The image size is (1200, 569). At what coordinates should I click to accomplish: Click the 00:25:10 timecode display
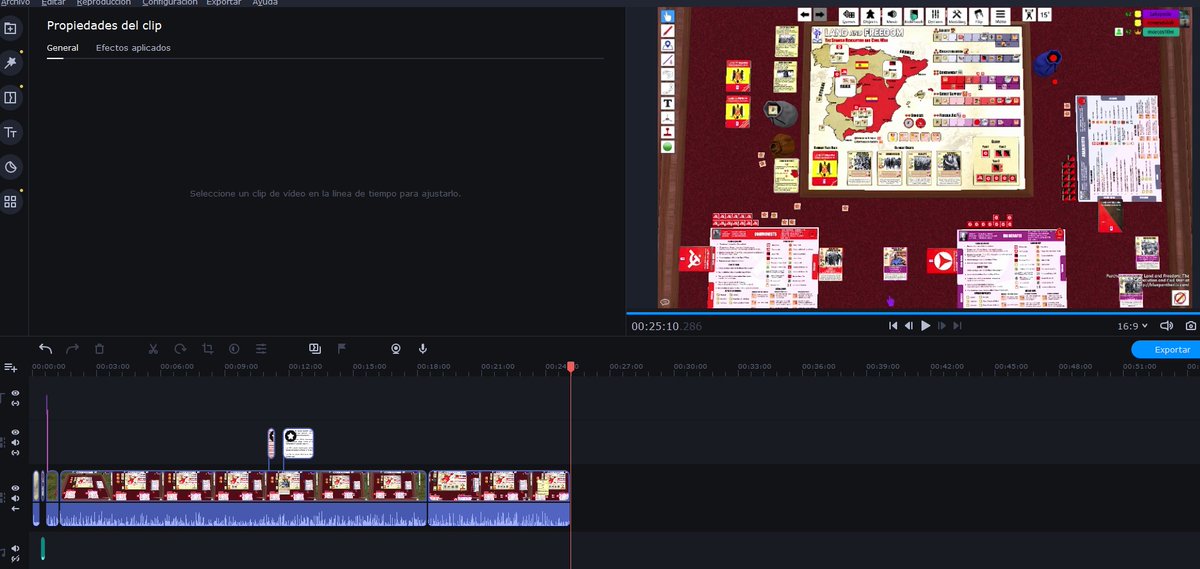click(666, 326)
